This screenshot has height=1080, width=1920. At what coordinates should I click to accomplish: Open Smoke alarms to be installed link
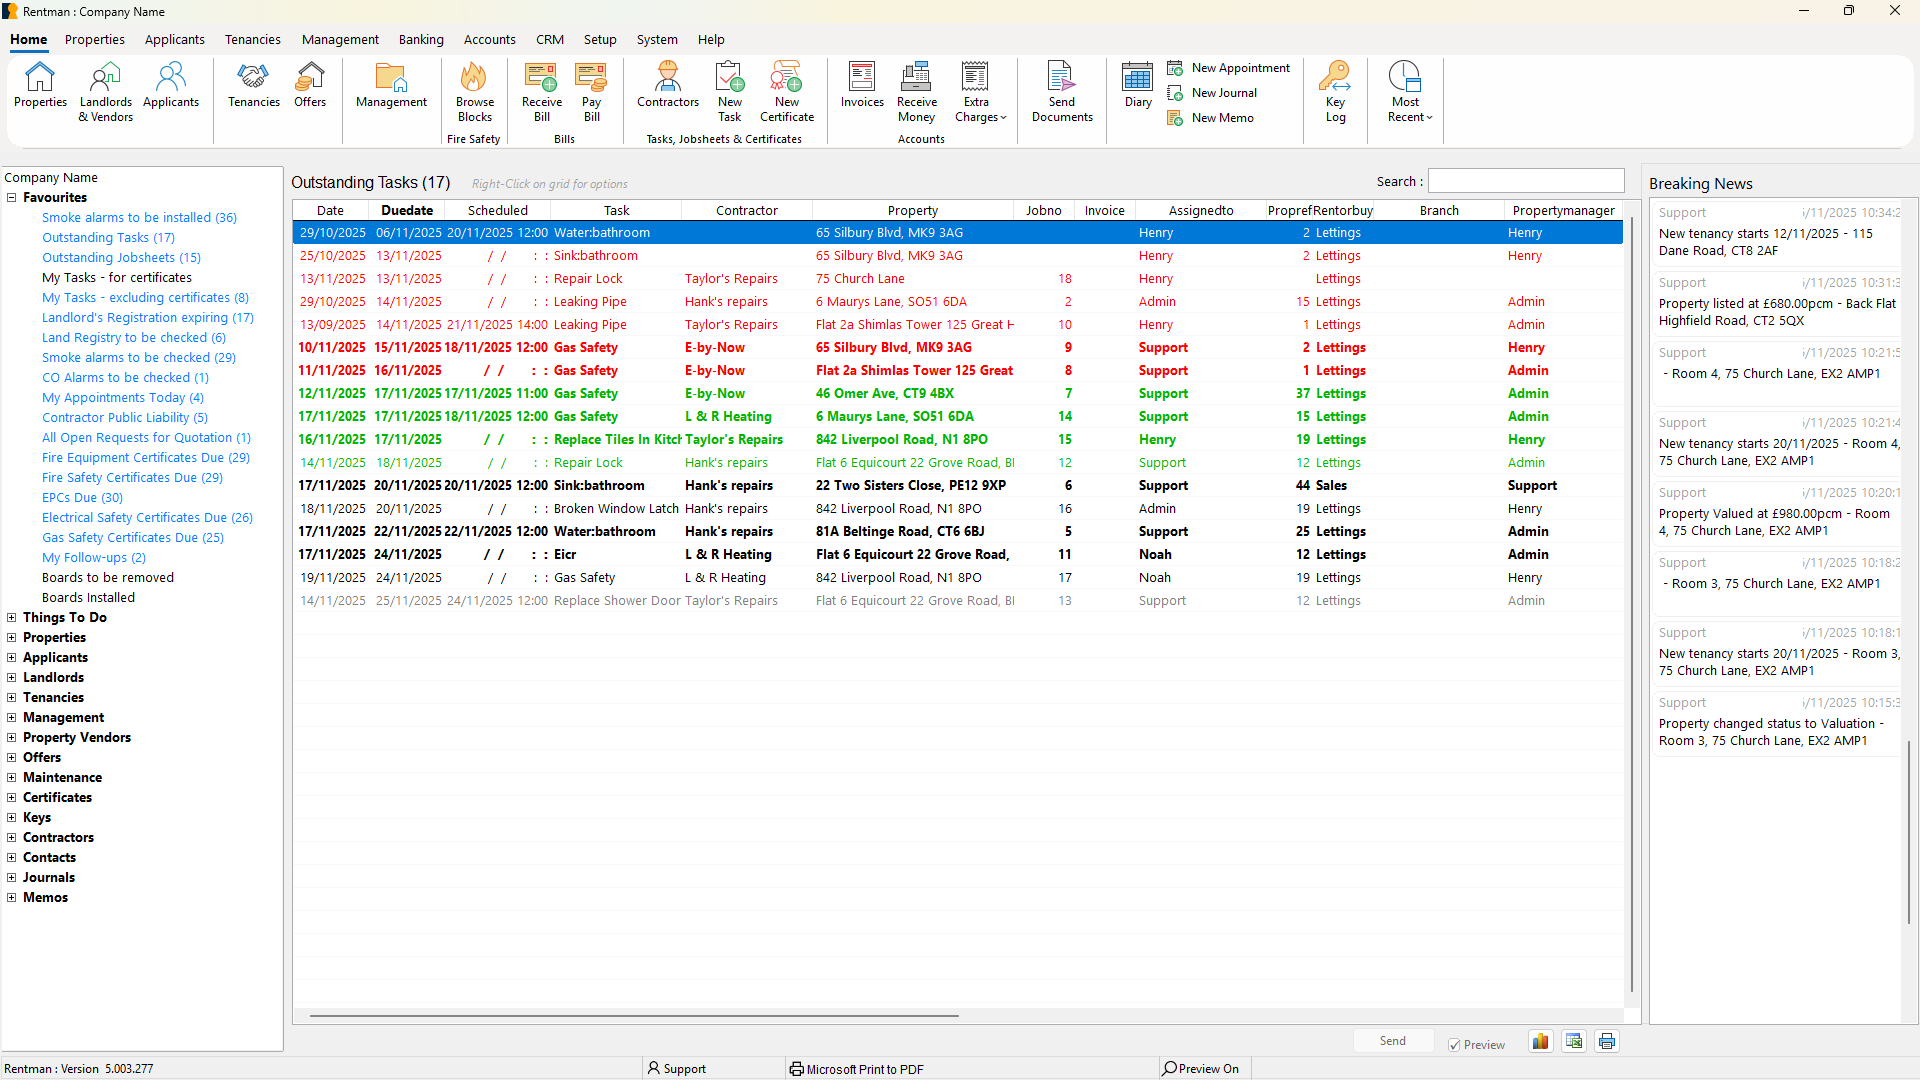click(139, 218)
